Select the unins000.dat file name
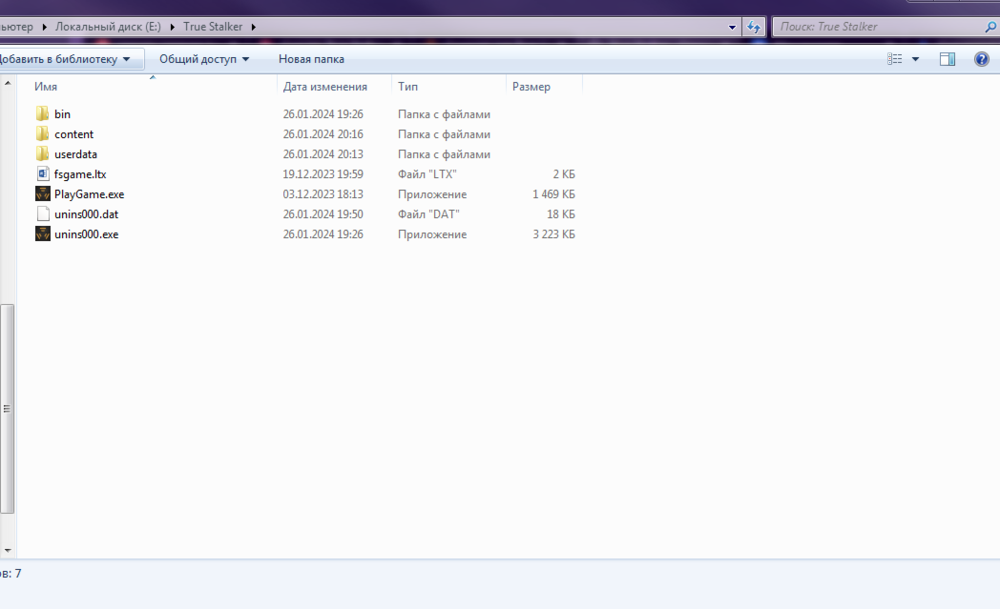The image size is (1000, 609). tap(86, 214)
